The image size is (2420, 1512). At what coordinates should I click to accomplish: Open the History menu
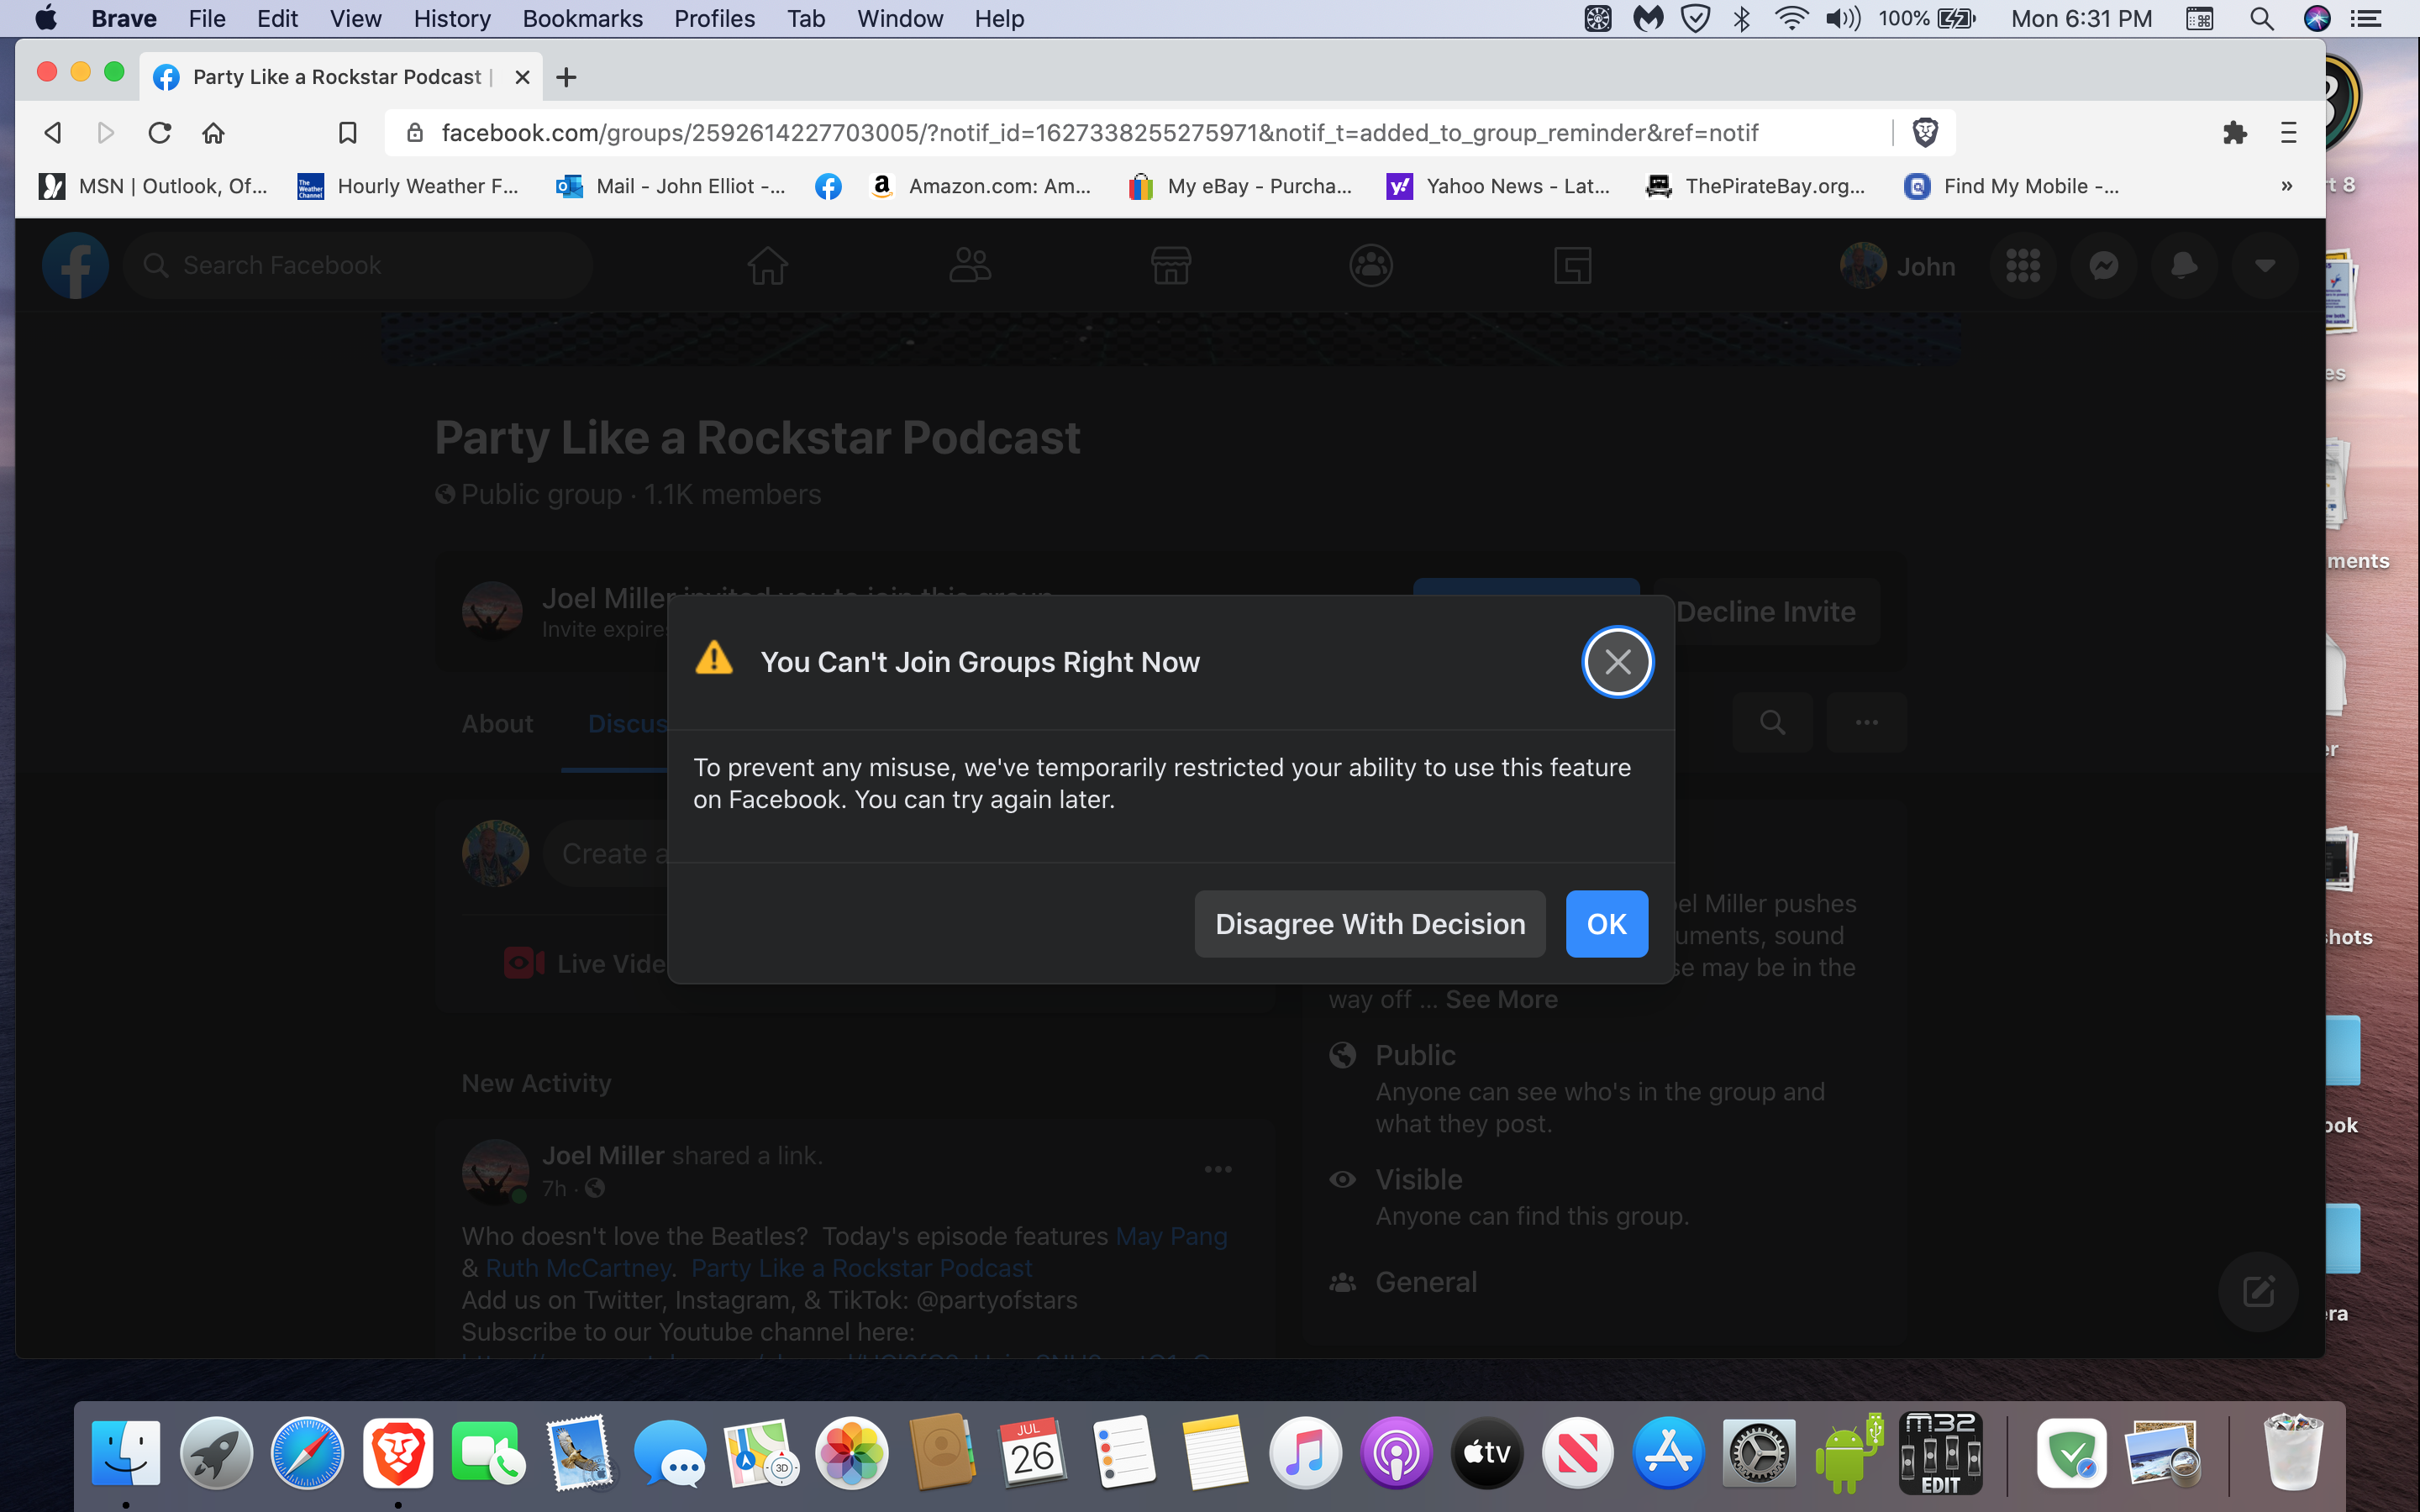pyautogui.click(x=451, y=19)
